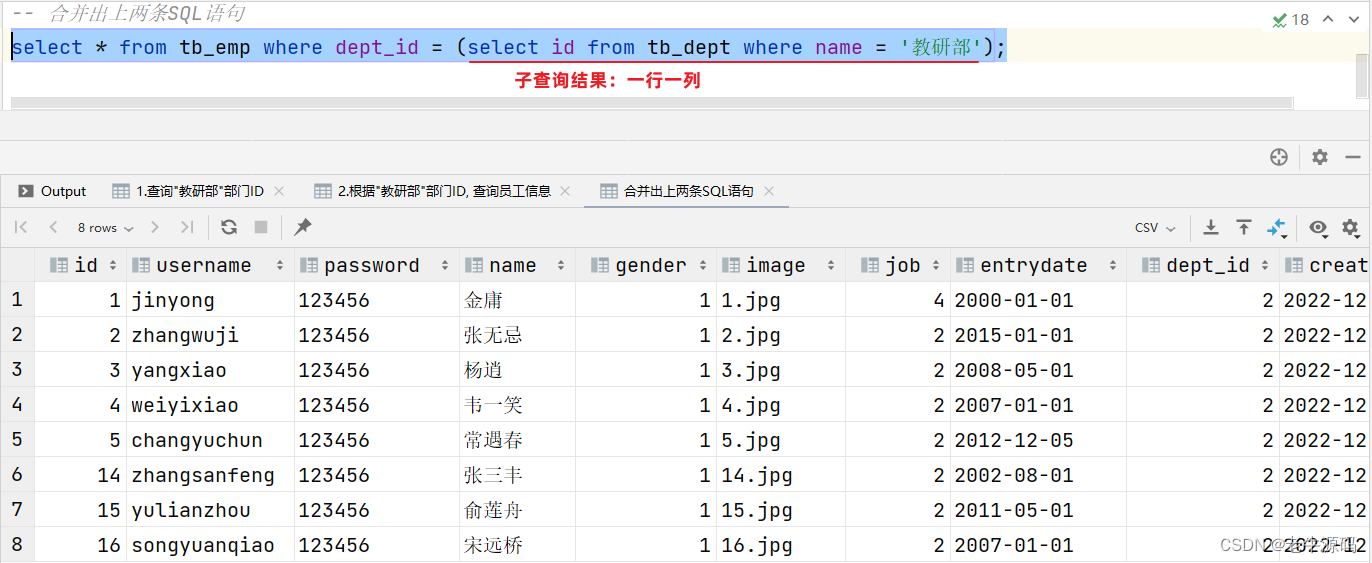Screen dimensions: 1372x563
Task: Jump to next problem with down chevron
Action: [1353, 19]
